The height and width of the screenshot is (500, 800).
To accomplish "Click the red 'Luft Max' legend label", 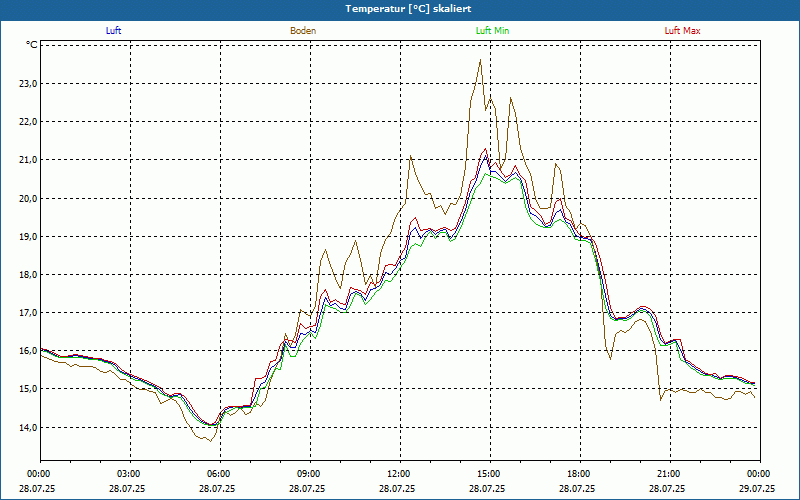I will [682, 31].
